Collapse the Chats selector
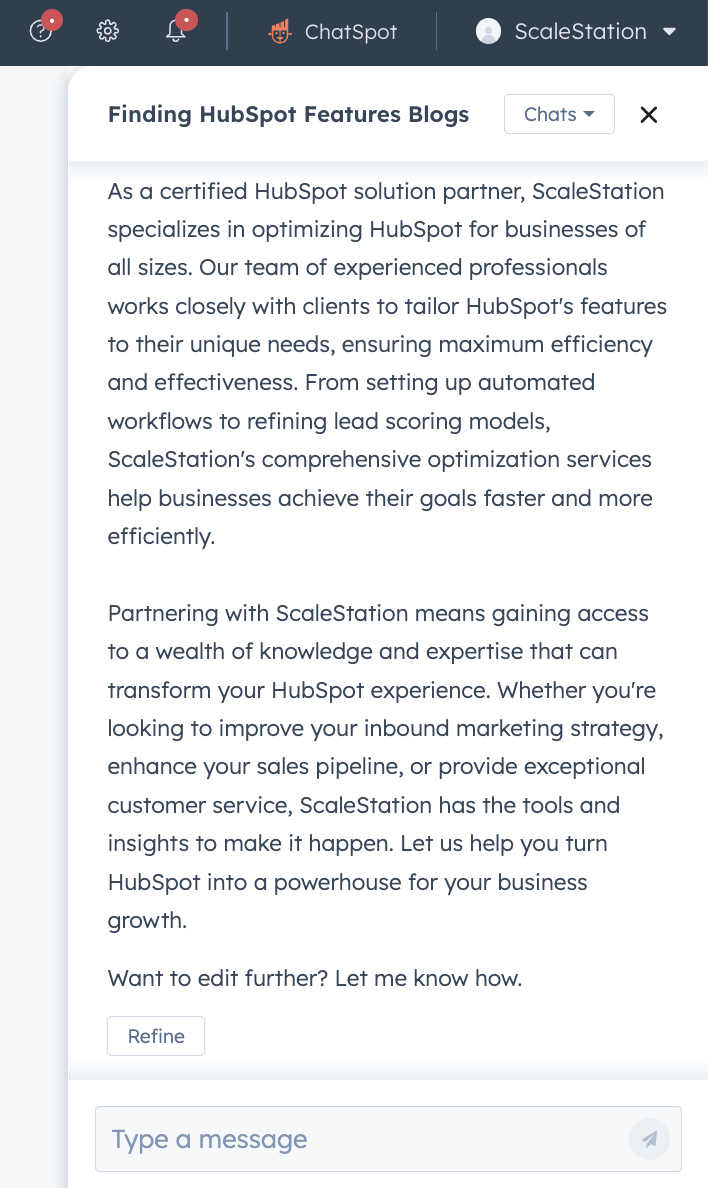The width and height of the screenshot is (708, 1188). (x=559, y=114)
